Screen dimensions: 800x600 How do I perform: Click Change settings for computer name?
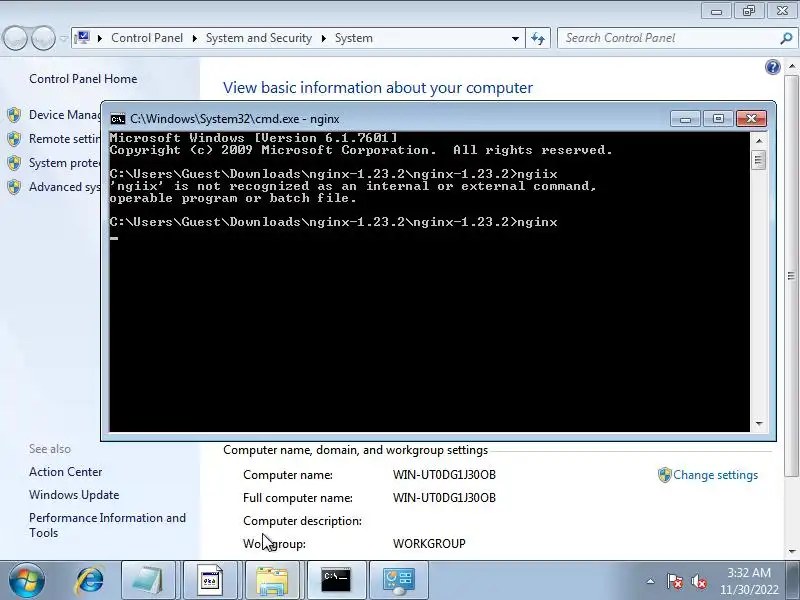coord(715,475)
